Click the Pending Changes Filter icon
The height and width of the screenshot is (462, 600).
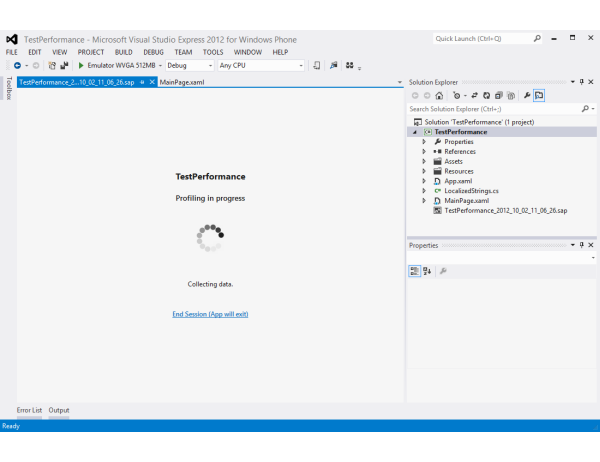[x=456, y=96]
